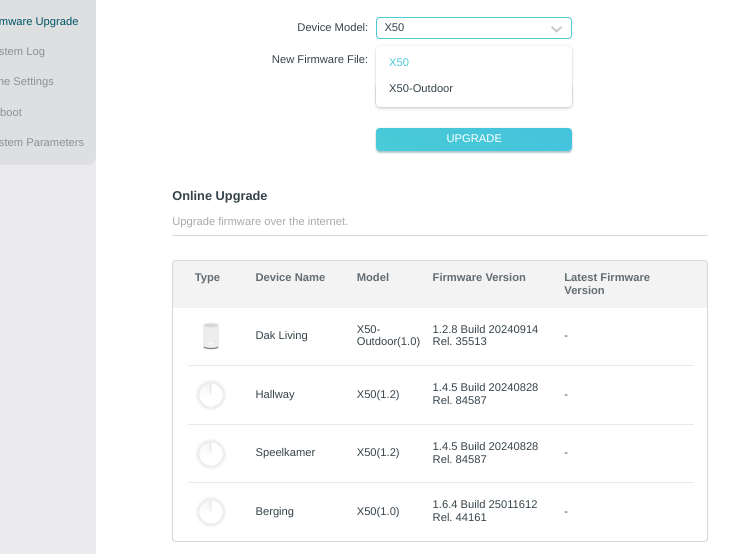Open the Firmware Upgrade sidebar item
732x554 pixels.
tap(40, 21)
